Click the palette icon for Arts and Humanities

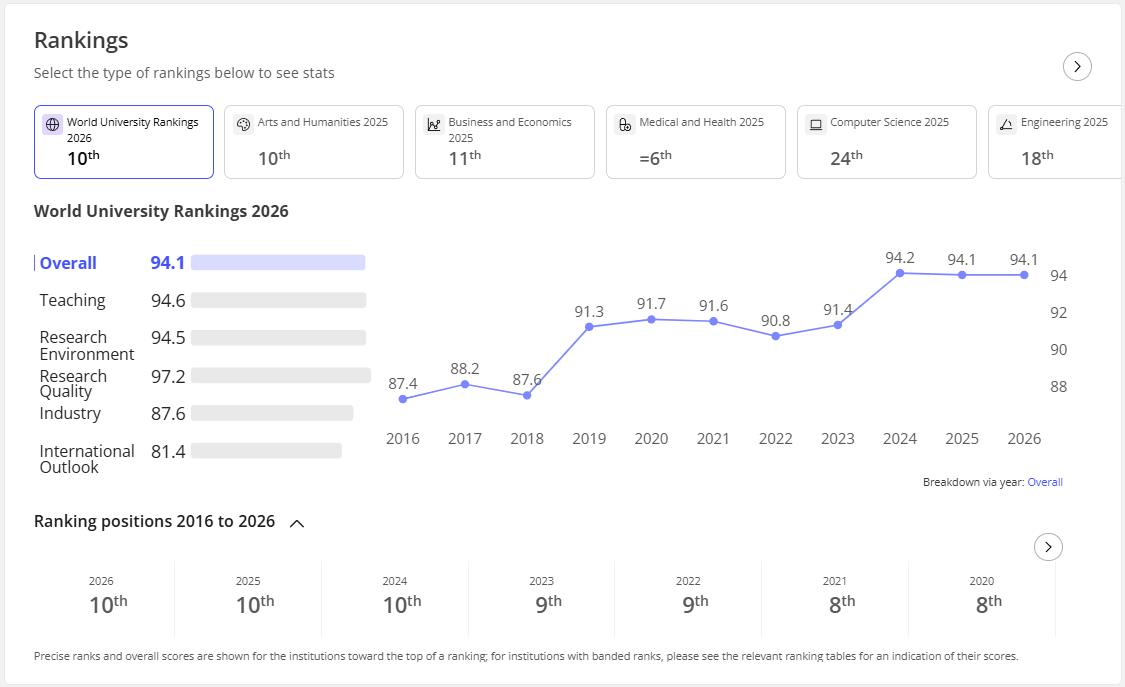coord(243,124)
